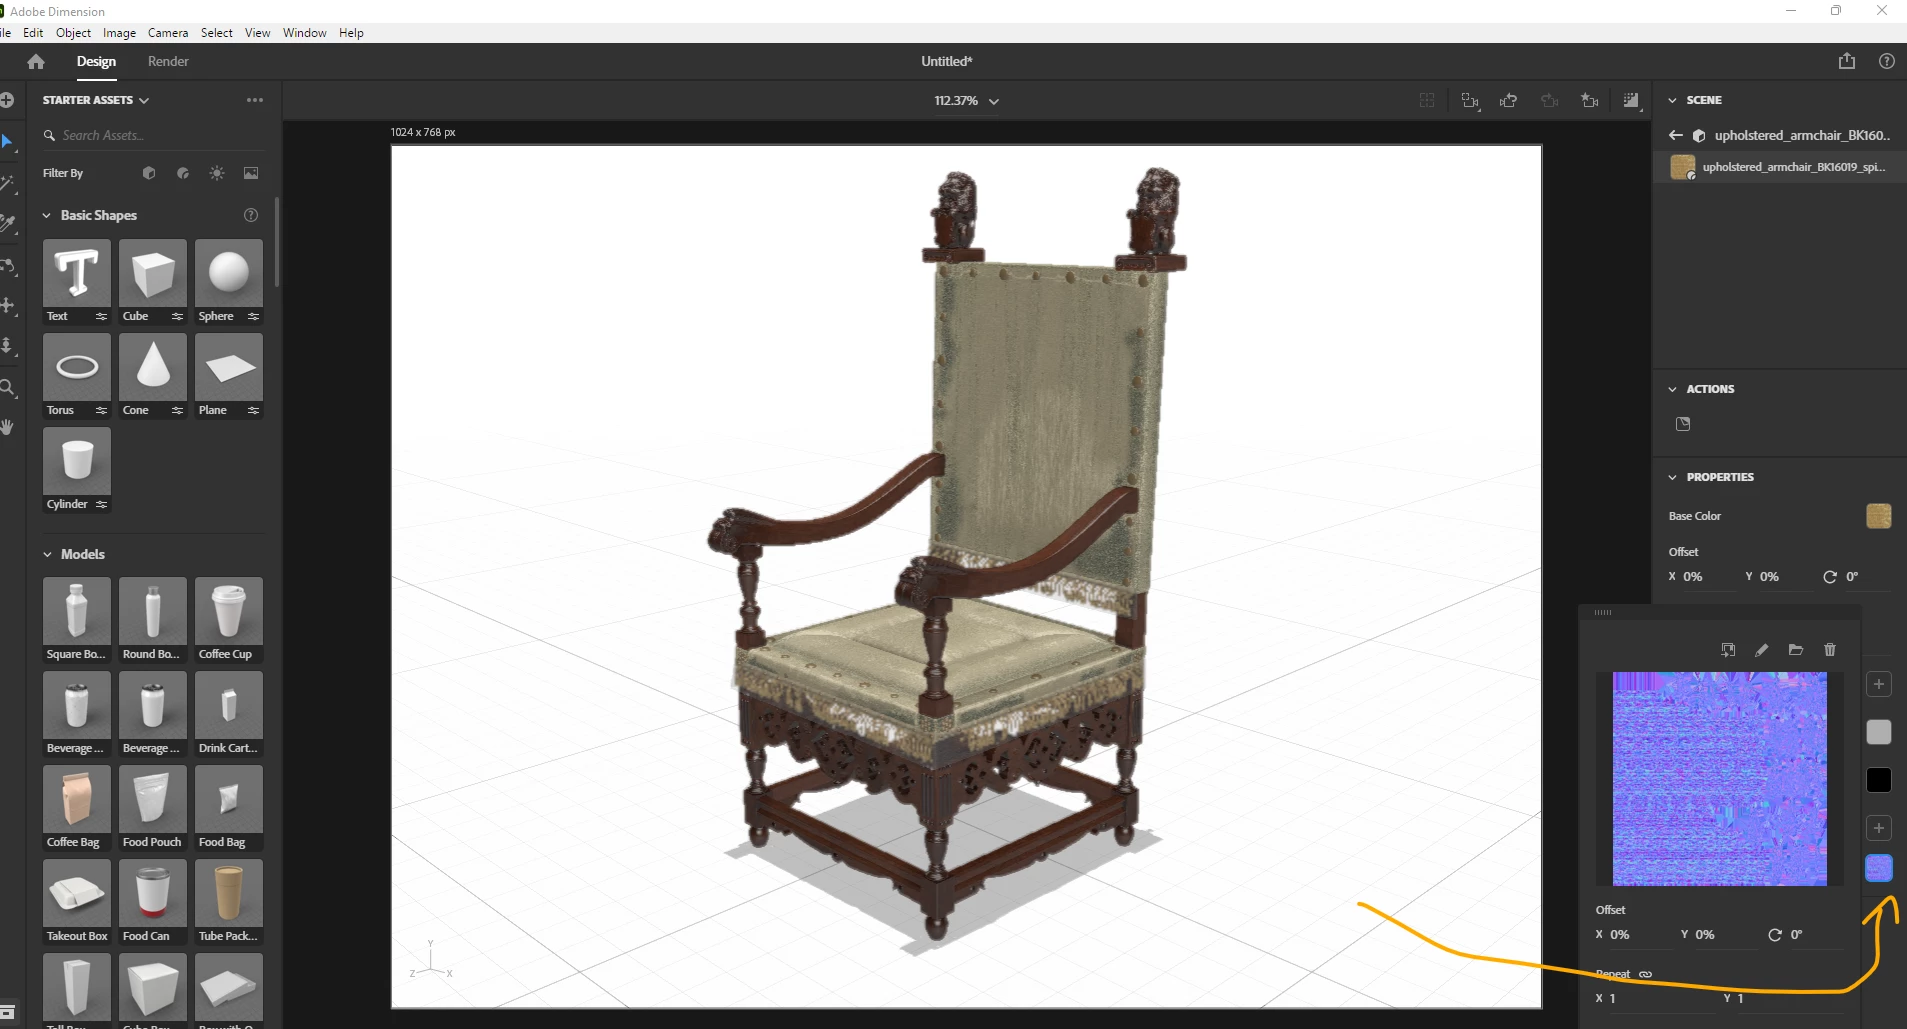
Task: Click the black color swatch
Action: tap(1879, 780)
